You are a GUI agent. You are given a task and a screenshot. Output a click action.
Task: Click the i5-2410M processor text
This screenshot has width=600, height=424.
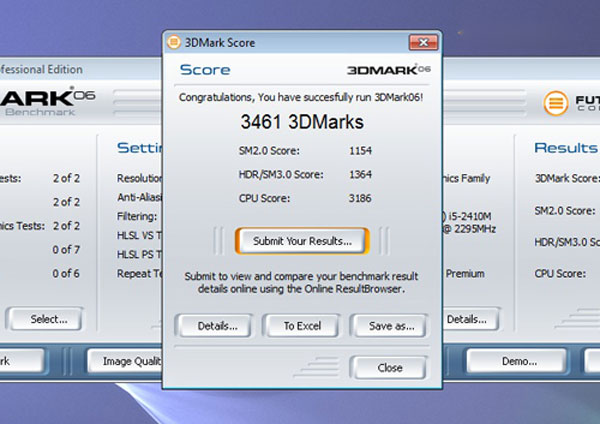point(469,217)
